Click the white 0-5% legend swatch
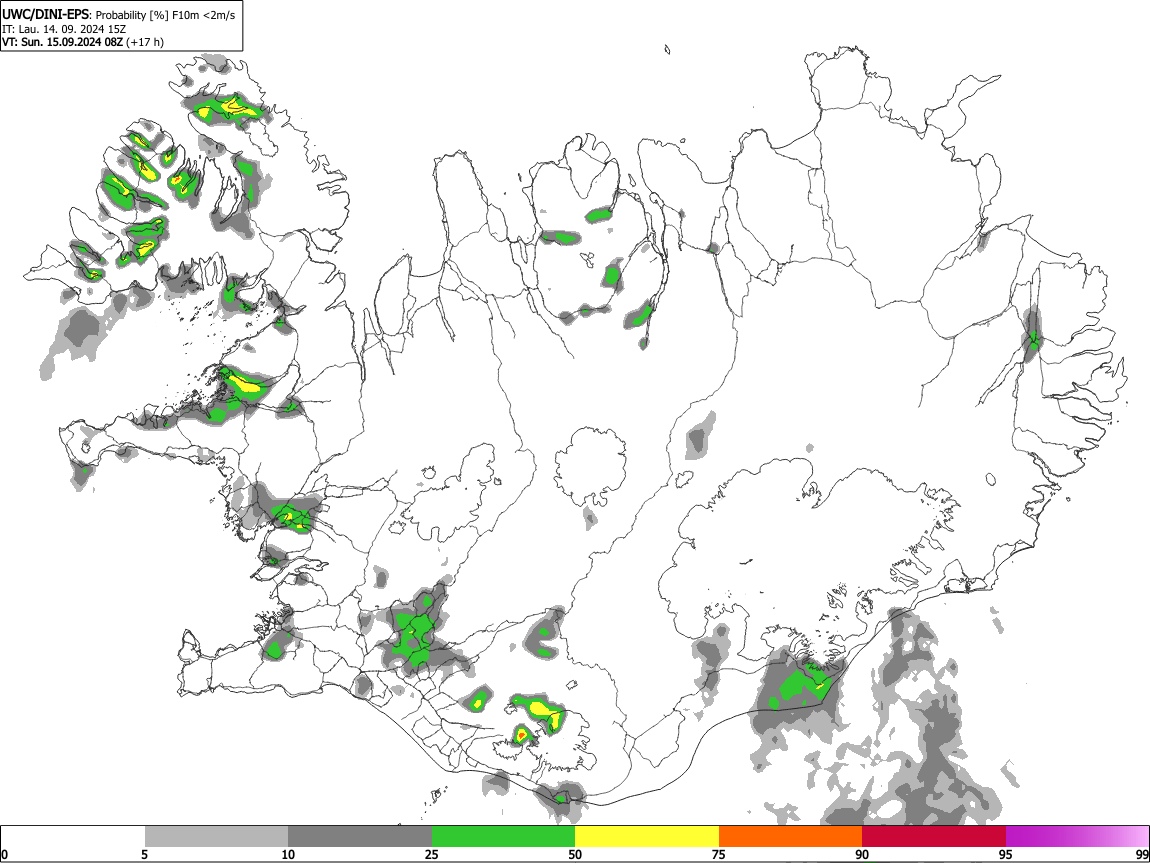The height and width of the screenshot is (863, 1150). (x=73, y=837)
